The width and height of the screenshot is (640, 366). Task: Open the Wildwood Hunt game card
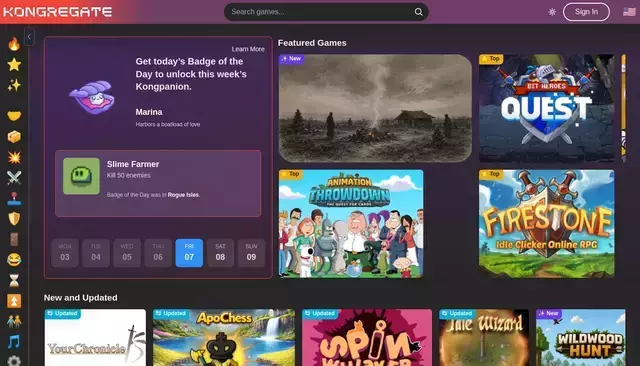click(x=580, y=337)
